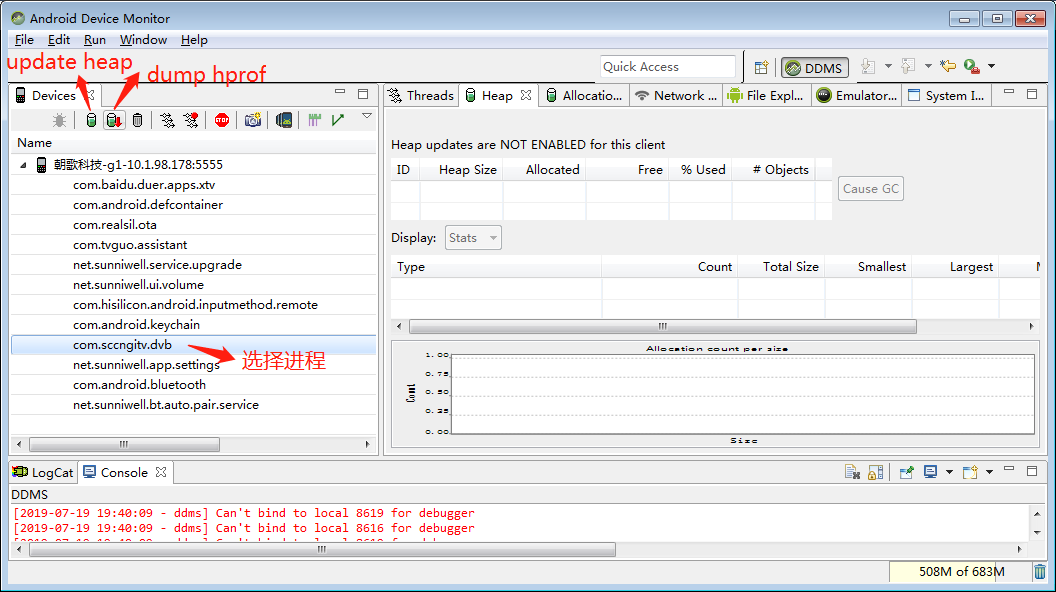Image resolution: width=1056 pixels, height=592 pixels.
Task: Maximize the Heap view panel
Action: tap(1032, 94)
